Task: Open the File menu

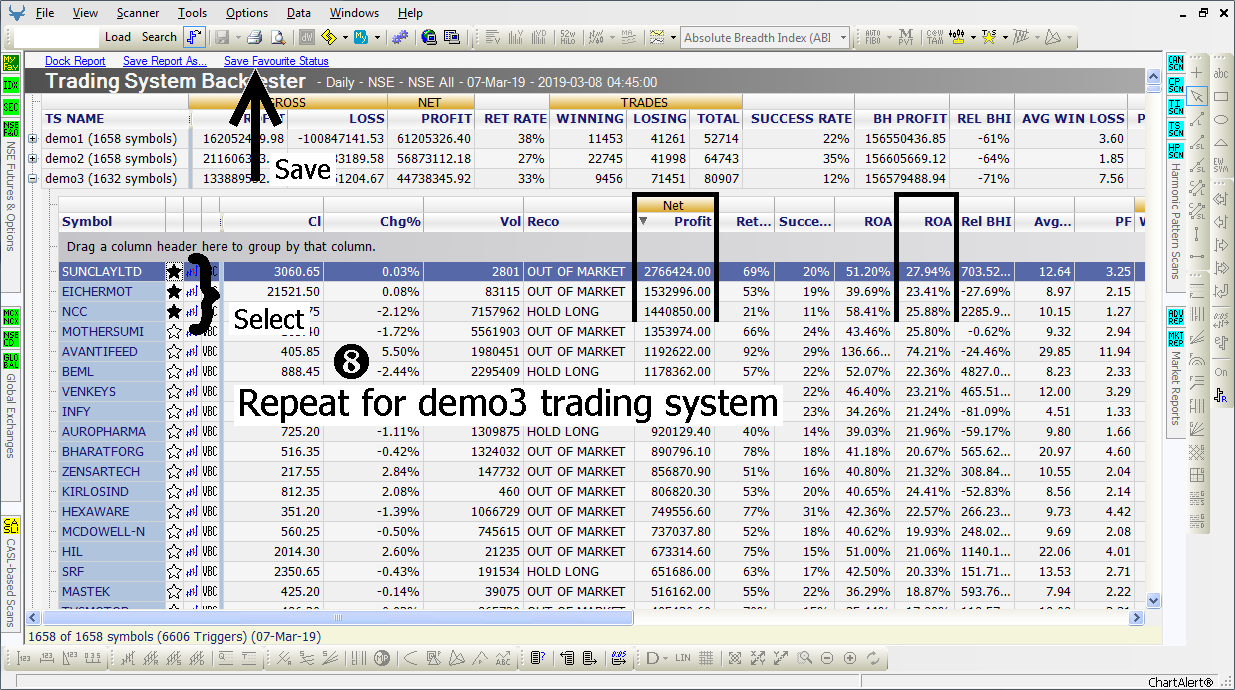Action: click(x=45, y=13)
